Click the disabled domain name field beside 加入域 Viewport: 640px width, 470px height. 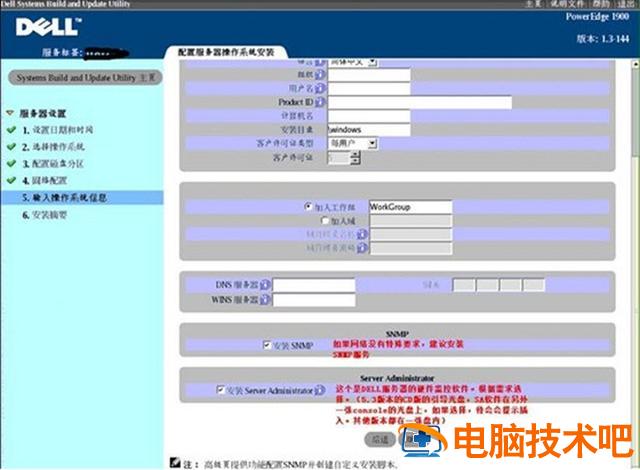(x=411, y=221)
